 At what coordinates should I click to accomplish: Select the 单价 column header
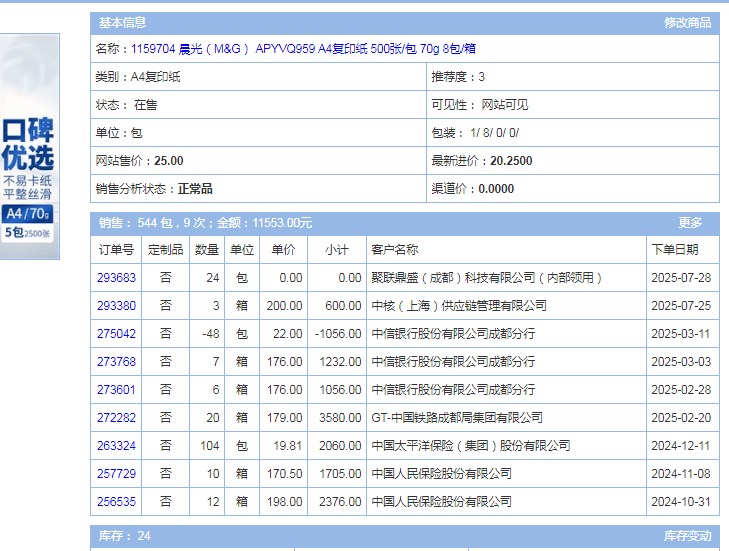284,250
